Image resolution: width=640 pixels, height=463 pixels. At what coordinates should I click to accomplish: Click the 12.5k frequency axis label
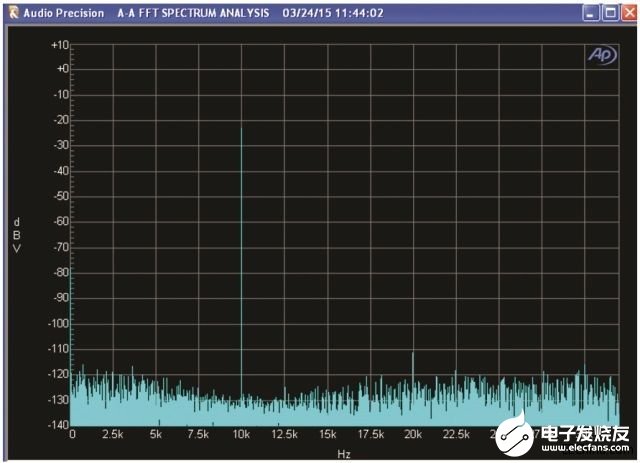pos(284,434)
